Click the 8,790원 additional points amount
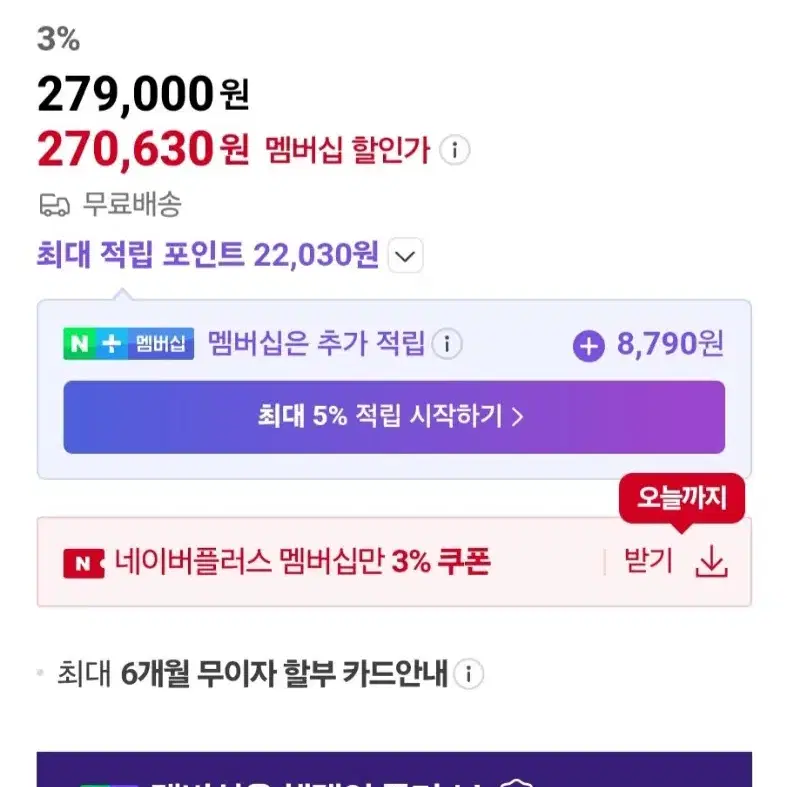Screen dimensions: 787x787 coord(670,344)
